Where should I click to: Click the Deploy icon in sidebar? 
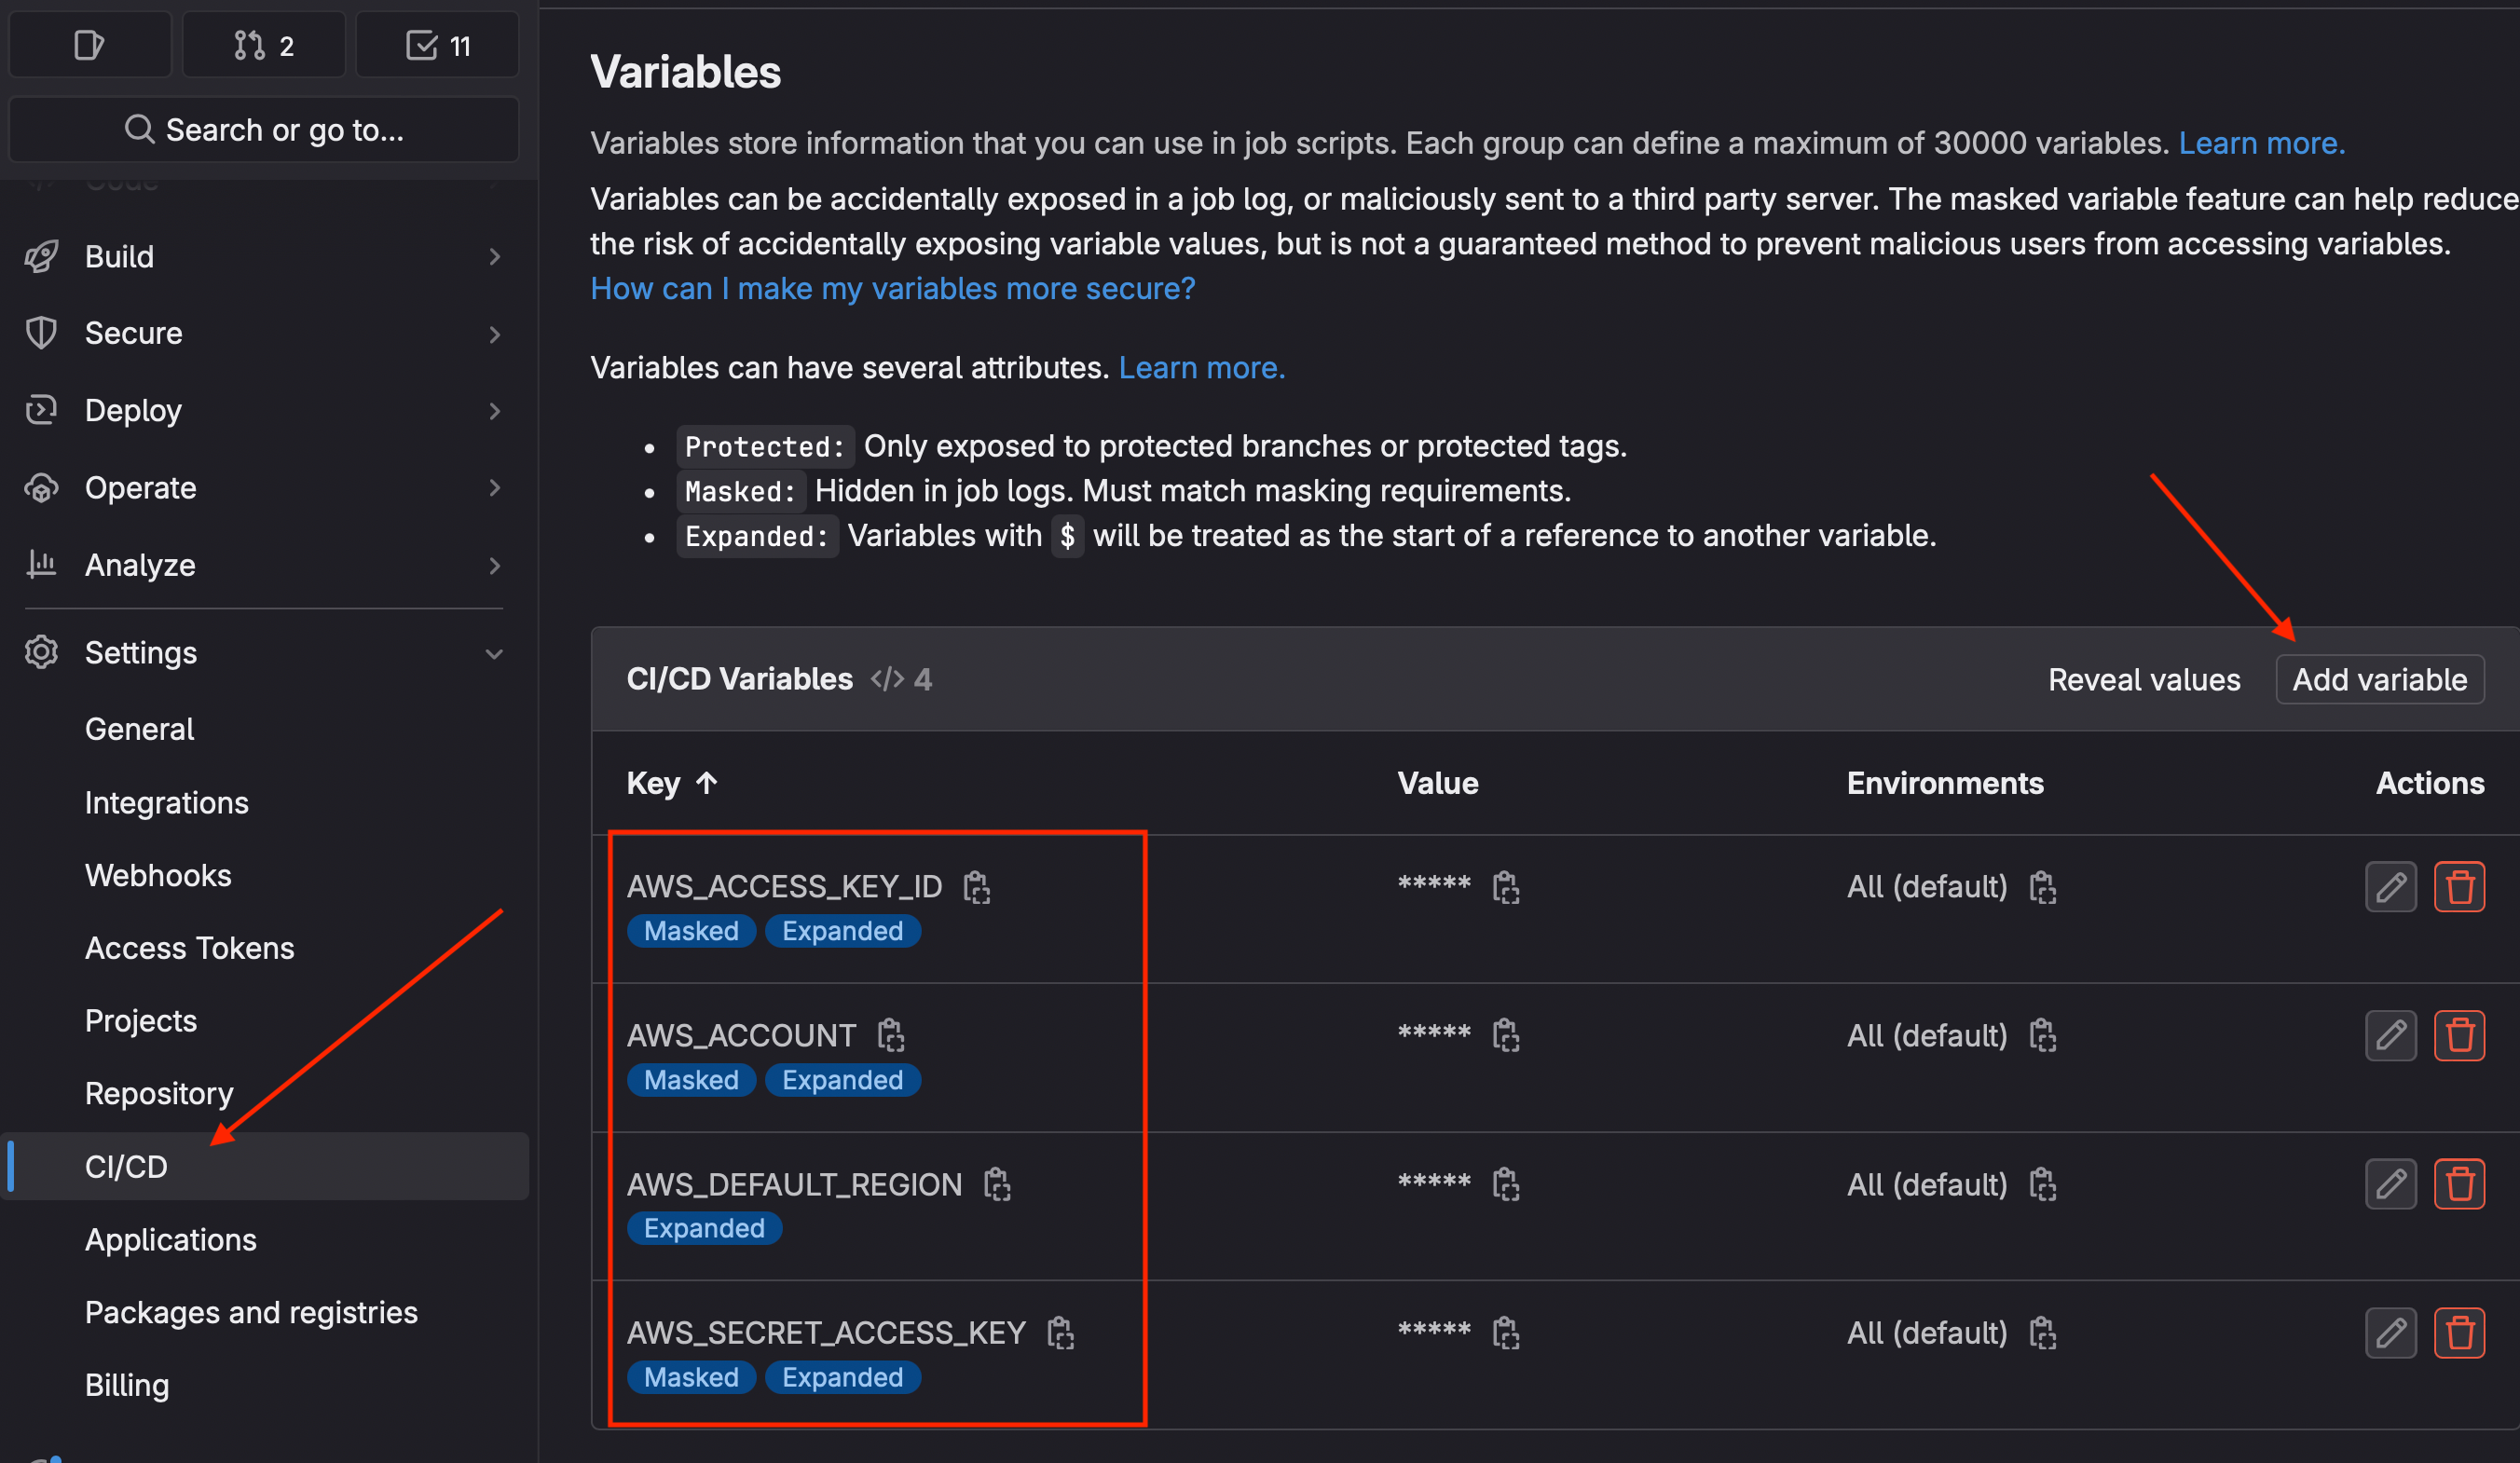[x=41, y=410]
